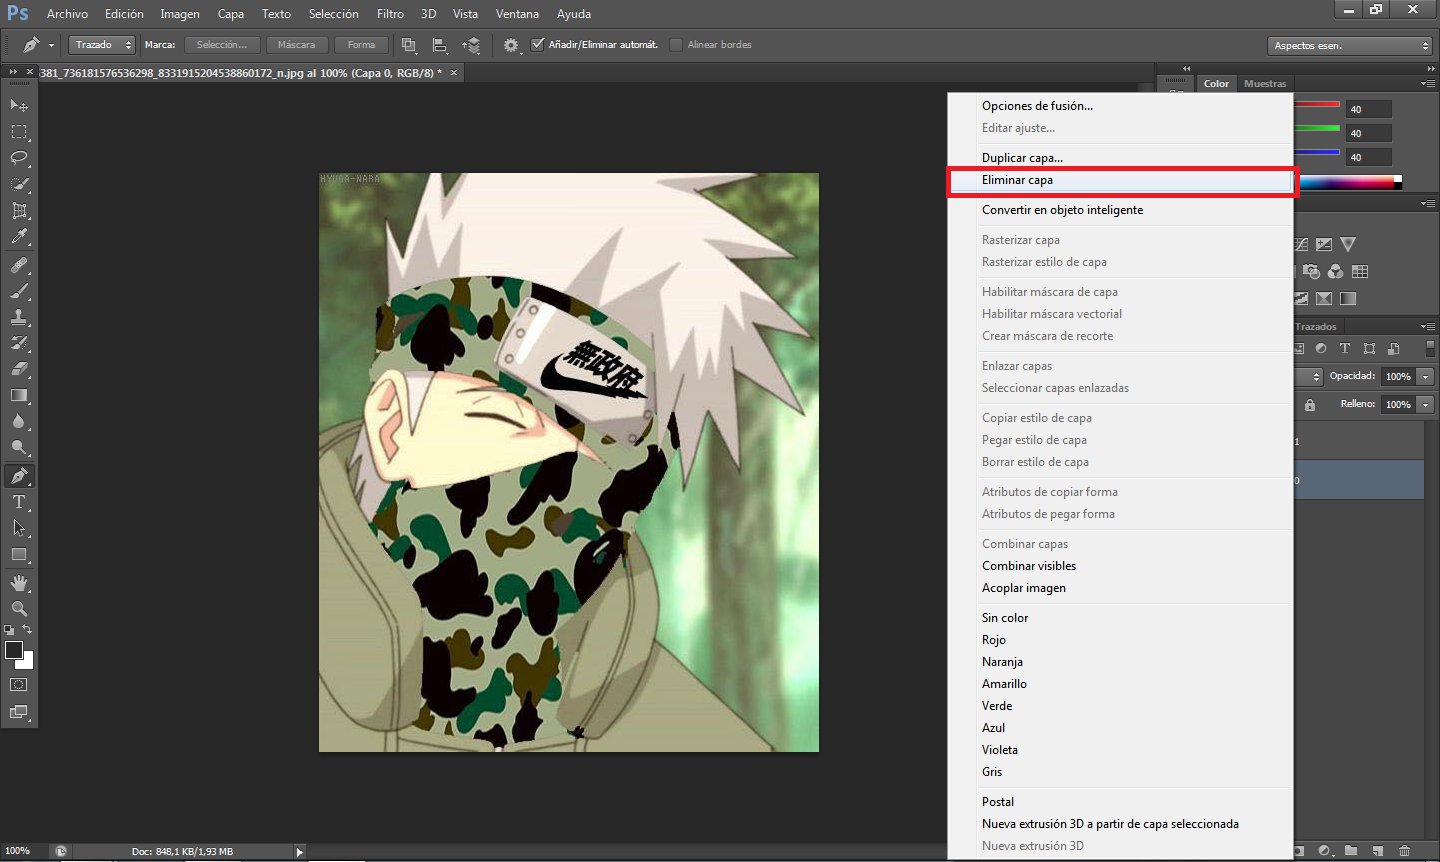Open the blend mode dropdown arrows

pyautogui.click(x=1316, y=377)
